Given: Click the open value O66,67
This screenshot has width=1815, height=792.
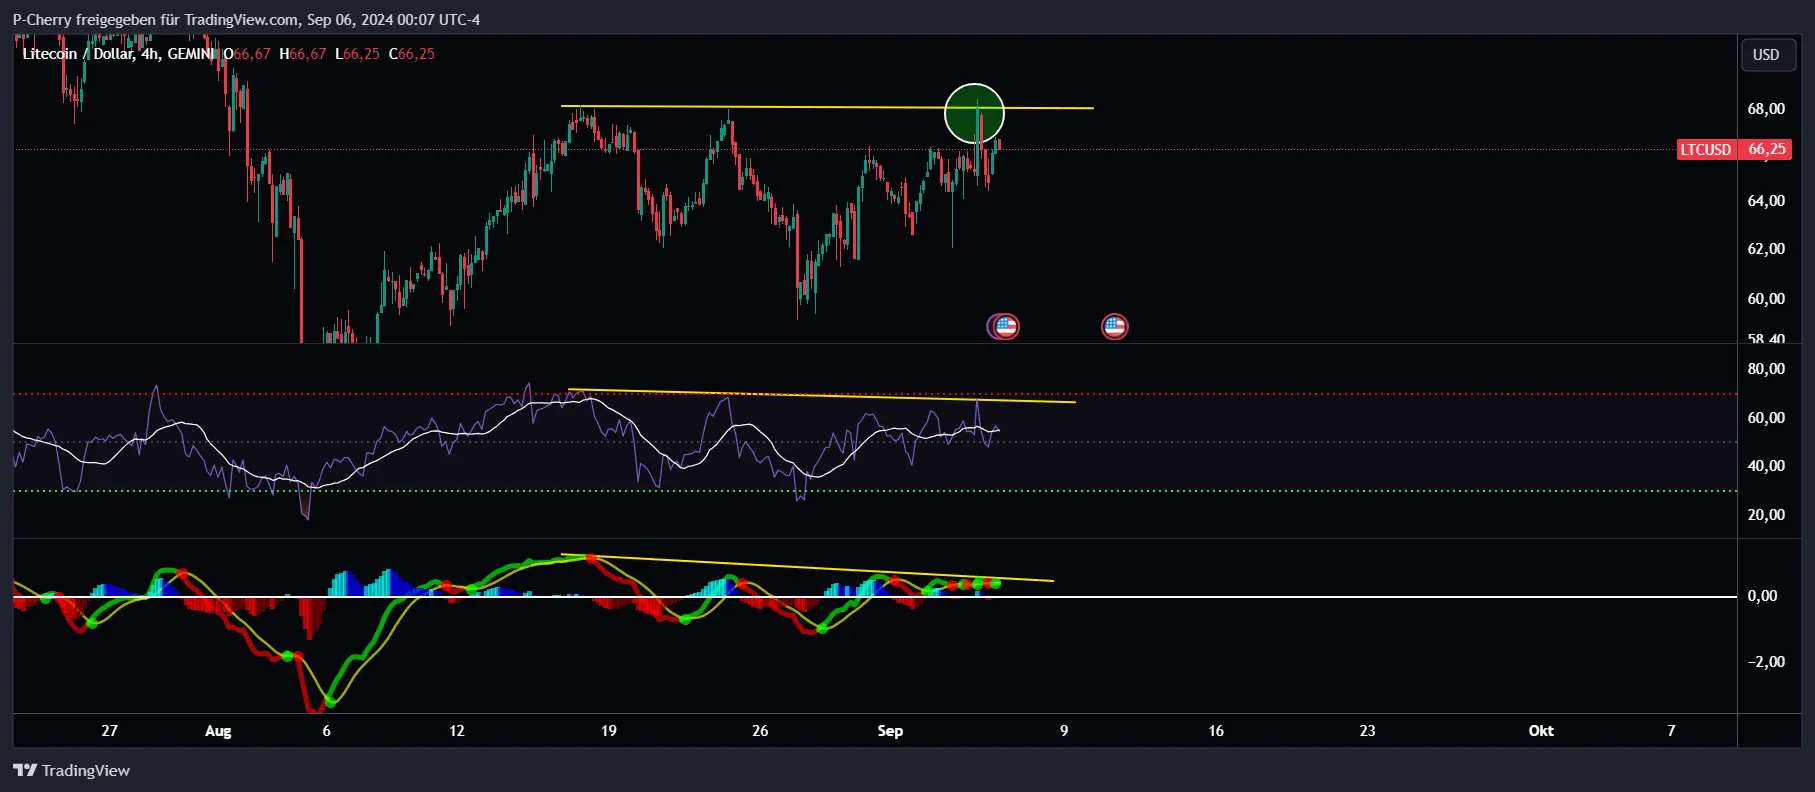Looking at the screenshot, I should (x=247, y=54).
